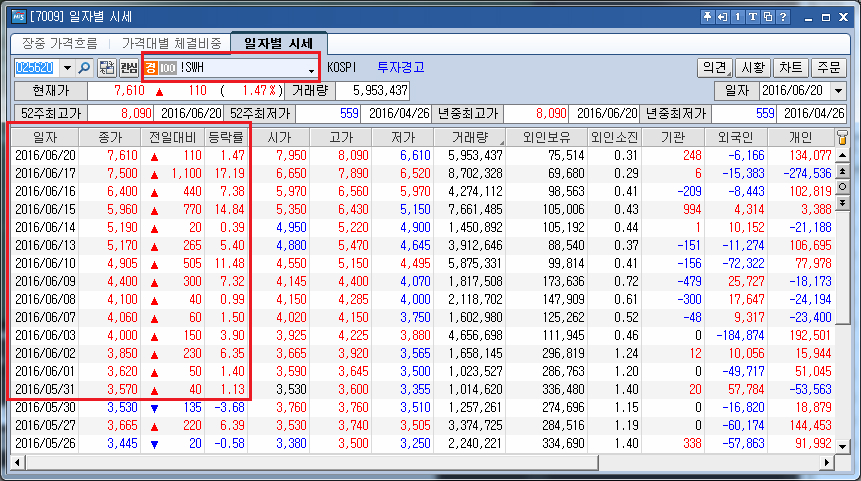Screen dimensions: 861x481
Task: Click the padlock icon at table header corner
Action: tap(842, 137)
